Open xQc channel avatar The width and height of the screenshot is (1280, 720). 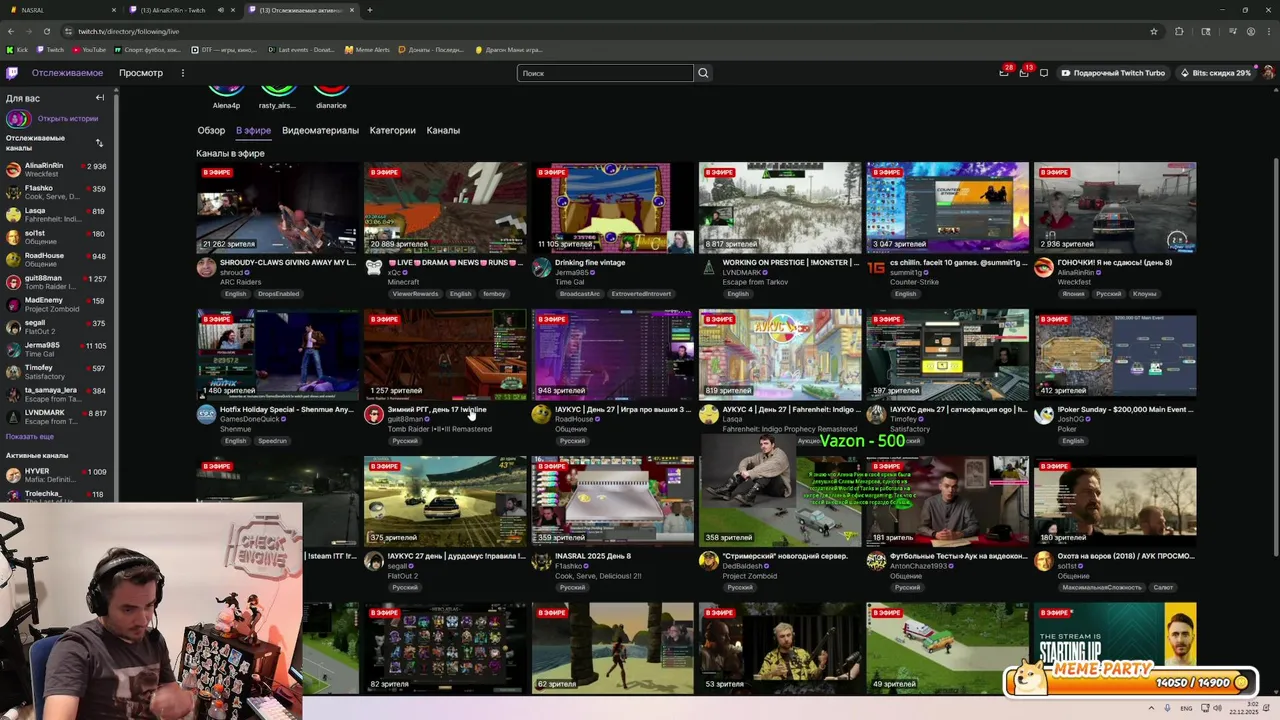click(374, 267)
